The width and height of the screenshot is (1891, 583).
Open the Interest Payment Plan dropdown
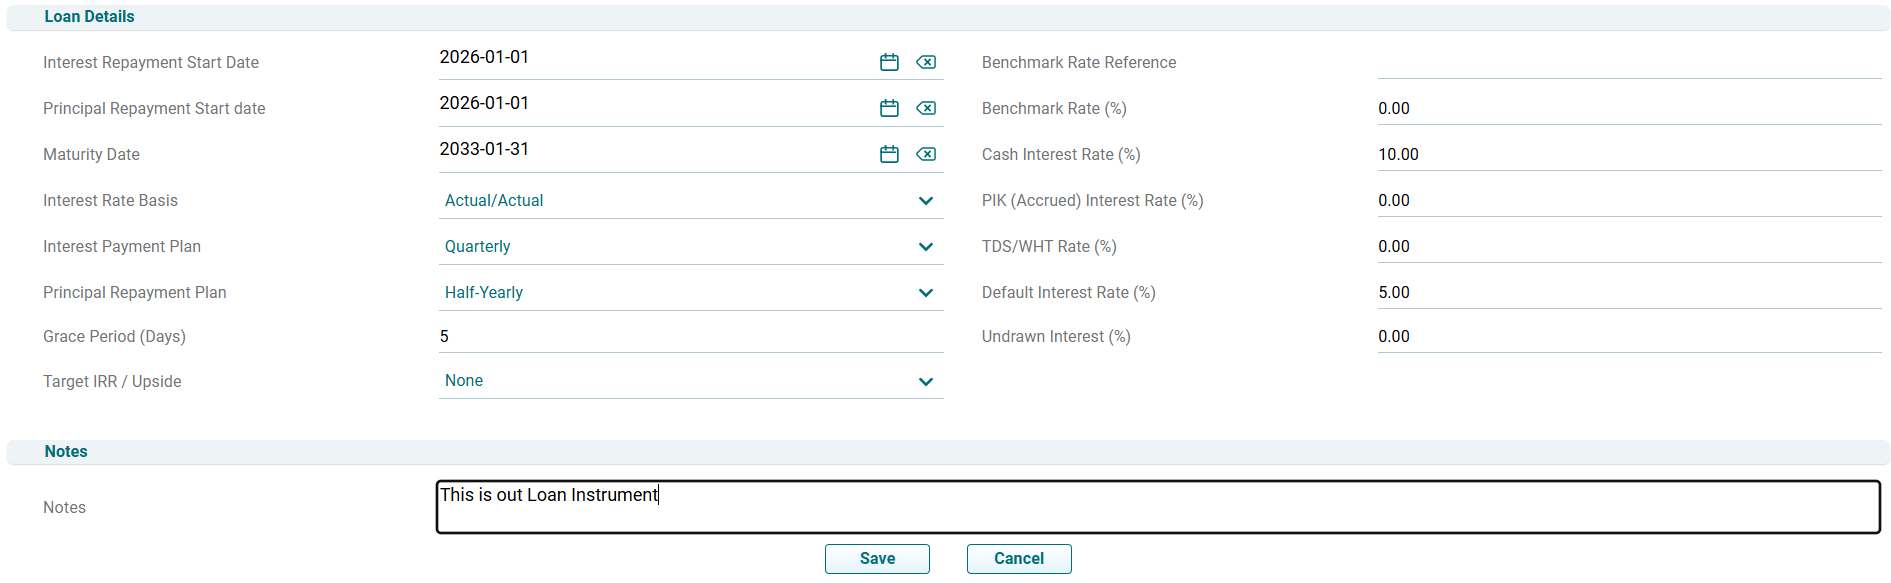click(925, 247)
